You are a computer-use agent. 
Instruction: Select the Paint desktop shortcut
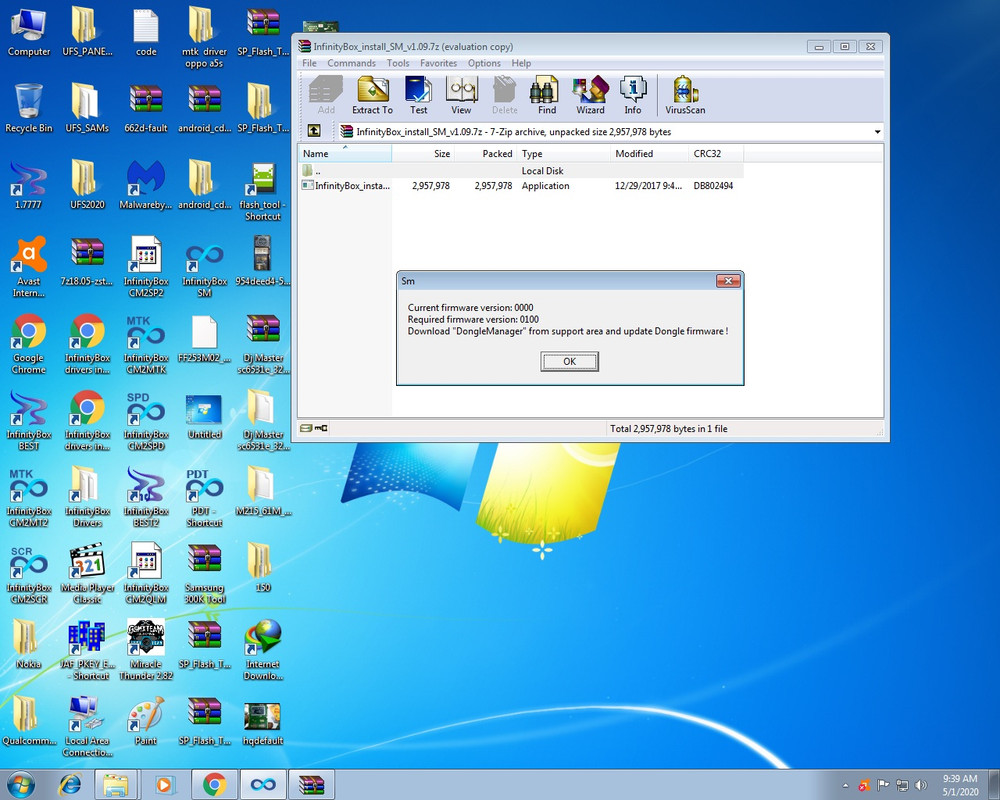146,721
